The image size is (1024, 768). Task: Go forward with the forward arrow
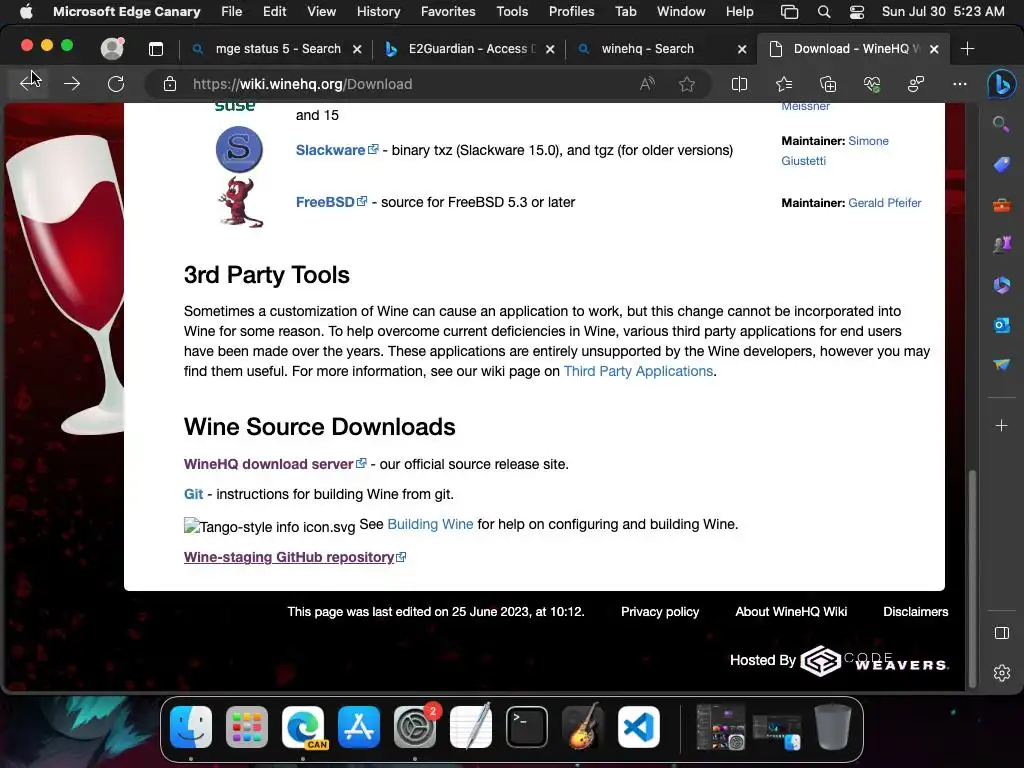click(x=72, y=84)
